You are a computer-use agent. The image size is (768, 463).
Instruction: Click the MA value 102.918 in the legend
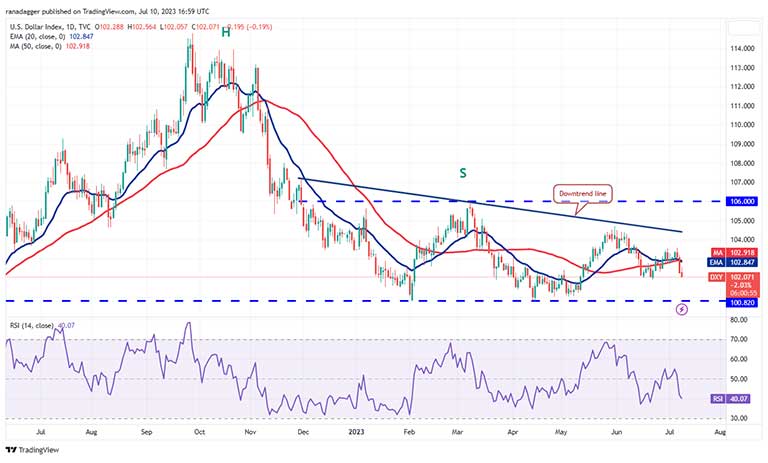tap(80, 47)
